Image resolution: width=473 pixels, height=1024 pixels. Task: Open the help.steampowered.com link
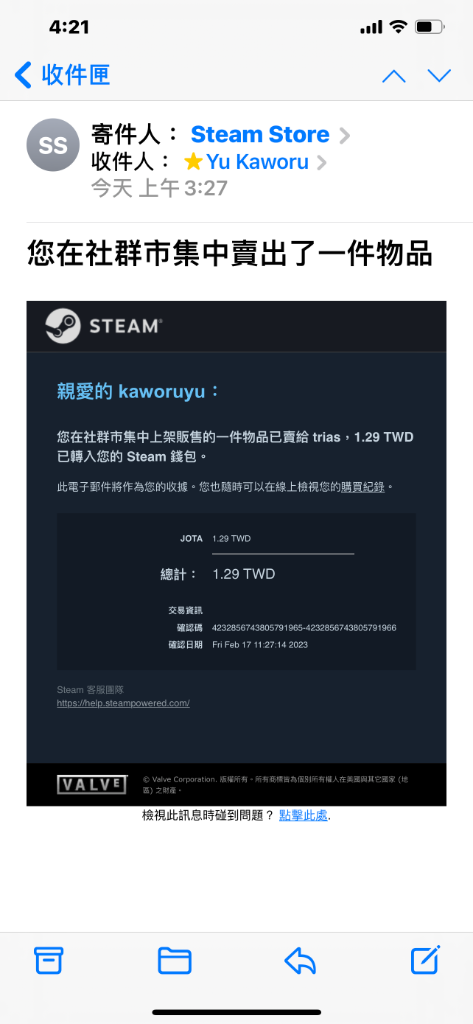coord(123,703)
